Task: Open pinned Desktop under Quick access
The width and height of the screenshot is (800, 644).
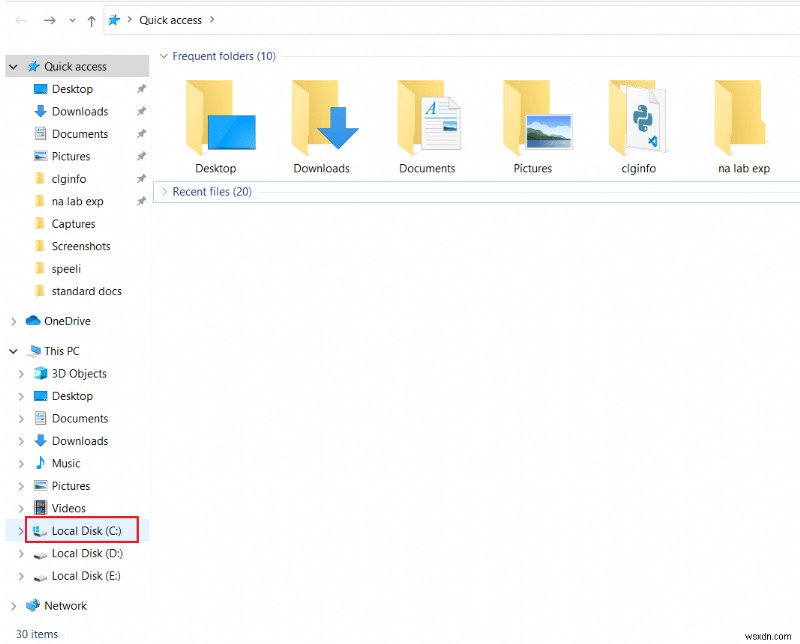Action: pos(72,89)
